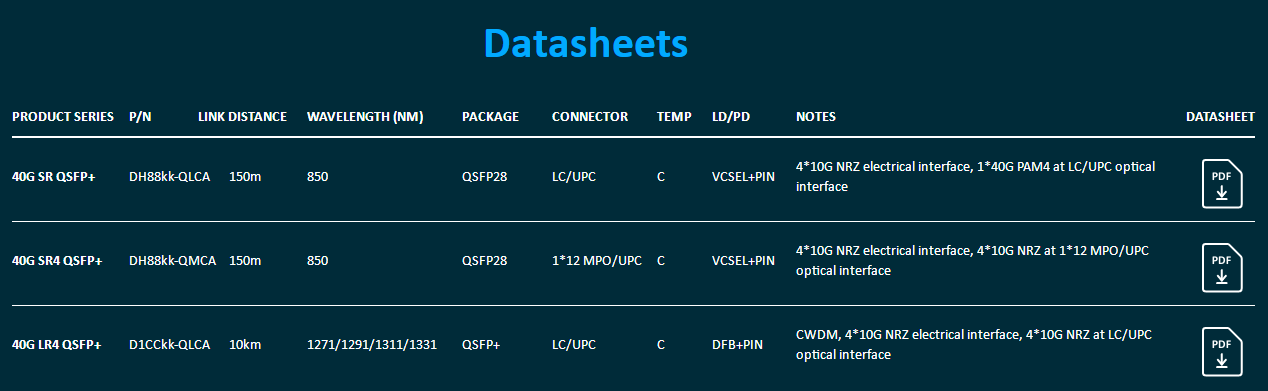This screenshot has height=391, width=1268.
Task: Download the 40G SR QSFP+ datasheet PDF
Action: pyautogui.click(x=1221, y=184)
